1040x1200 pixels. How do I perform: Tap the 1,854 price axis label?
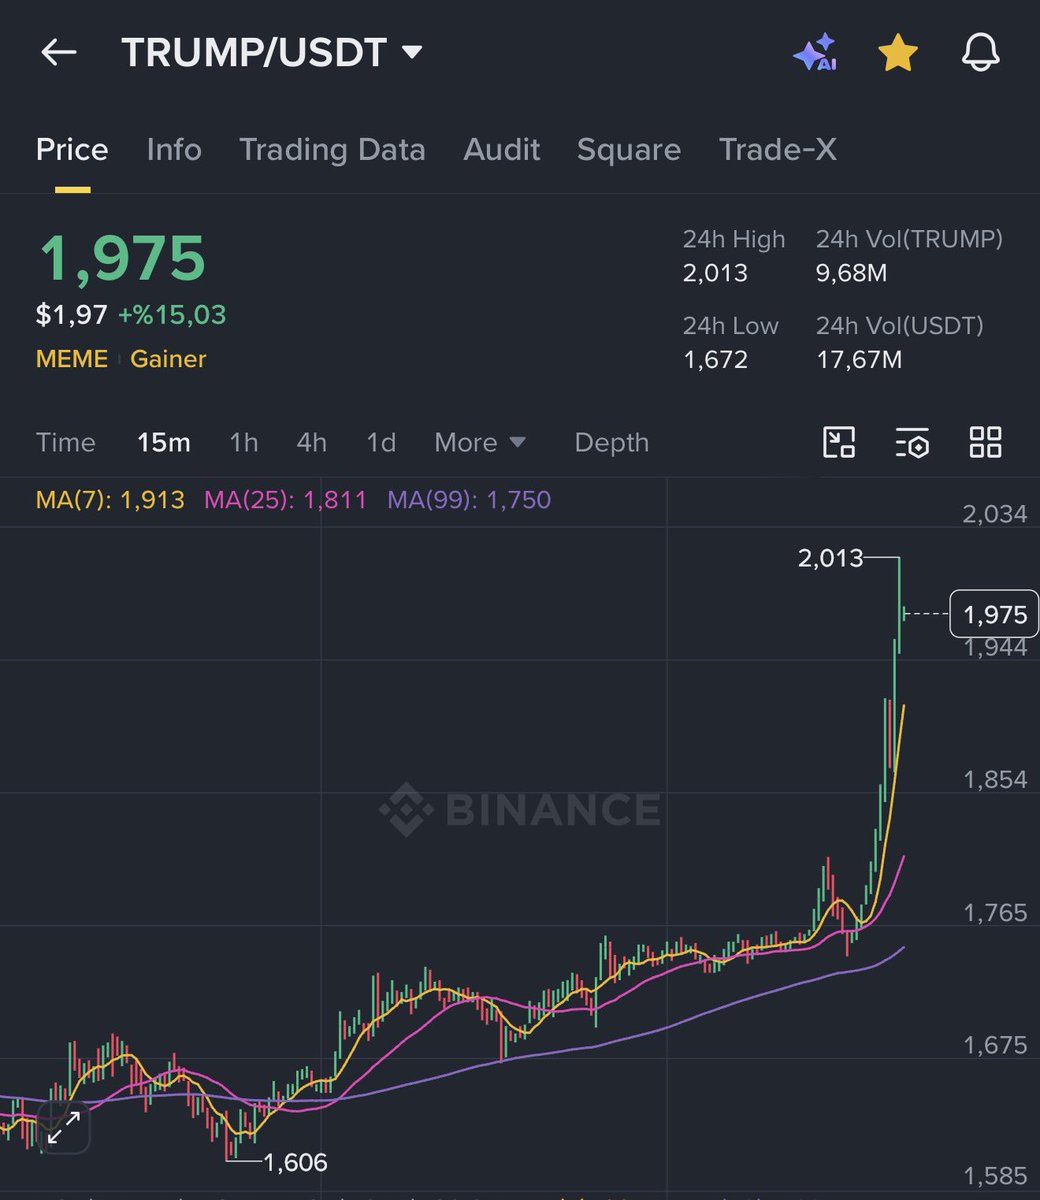[995, 780]
